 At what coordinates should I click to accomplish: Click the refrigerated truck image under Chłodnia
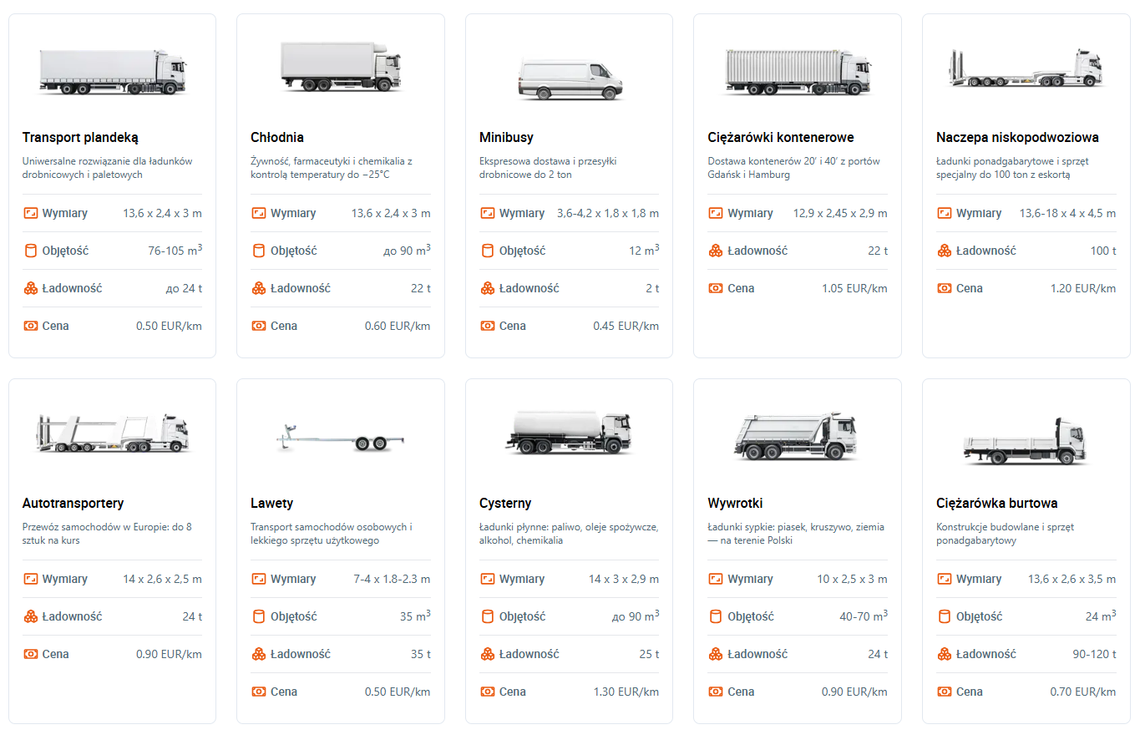point(341,66)
